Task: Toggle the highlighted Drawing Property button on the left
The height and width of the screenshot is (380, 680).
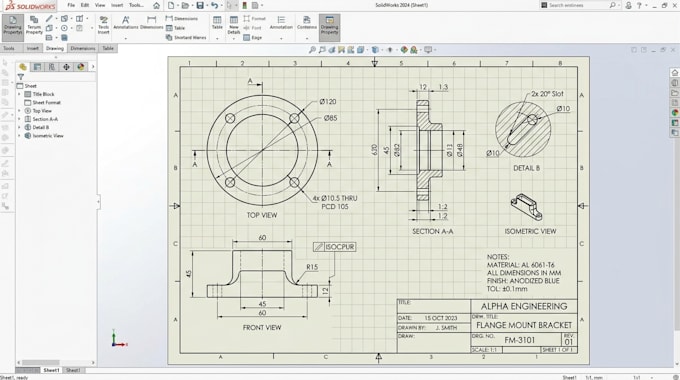Action: pos(13,27)
